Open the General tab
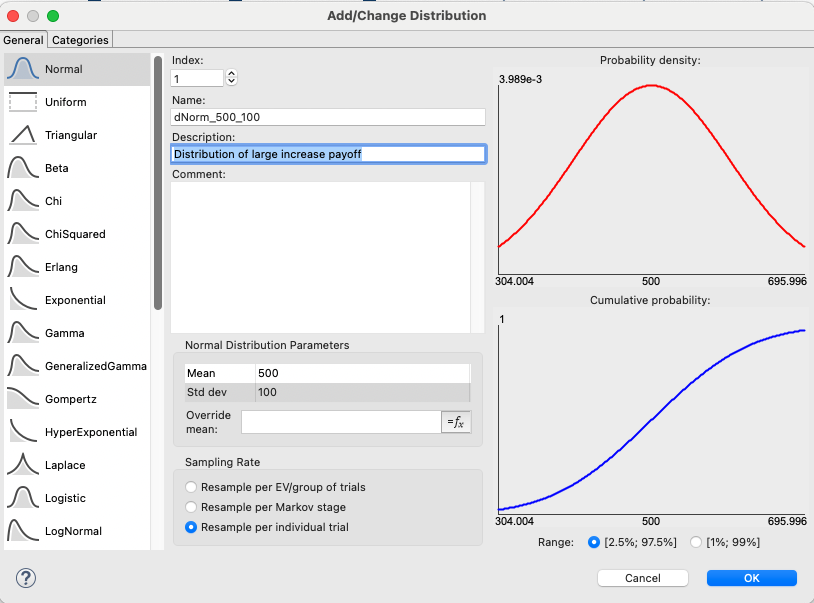 point(23,39)
